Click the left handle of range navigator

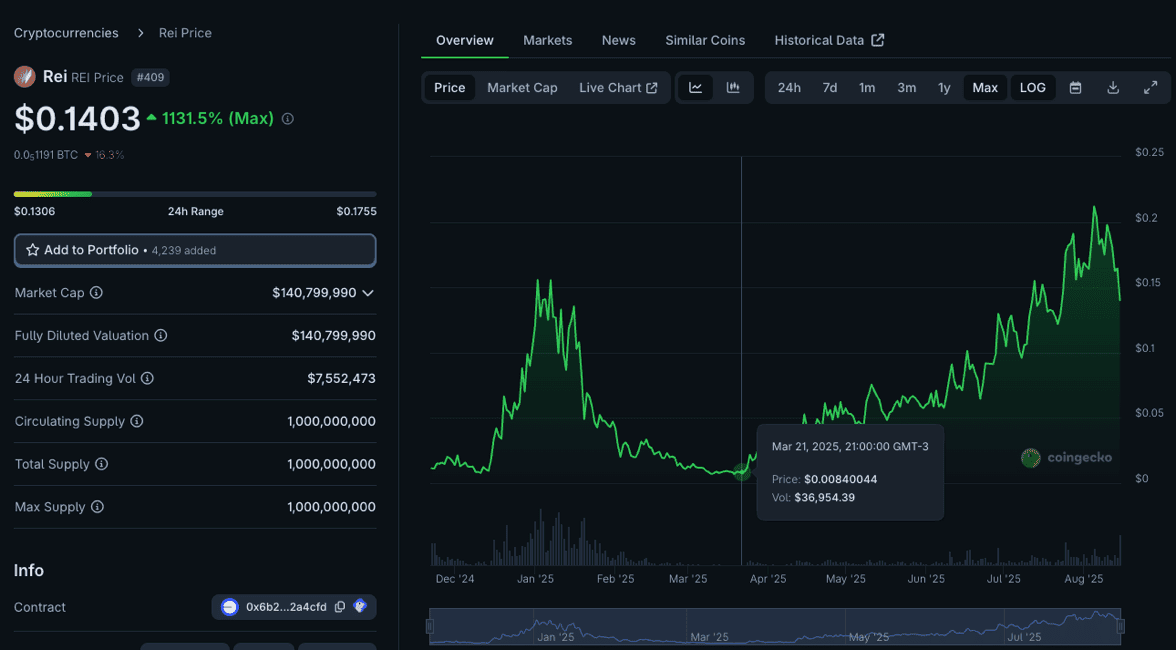click(430, 627)
